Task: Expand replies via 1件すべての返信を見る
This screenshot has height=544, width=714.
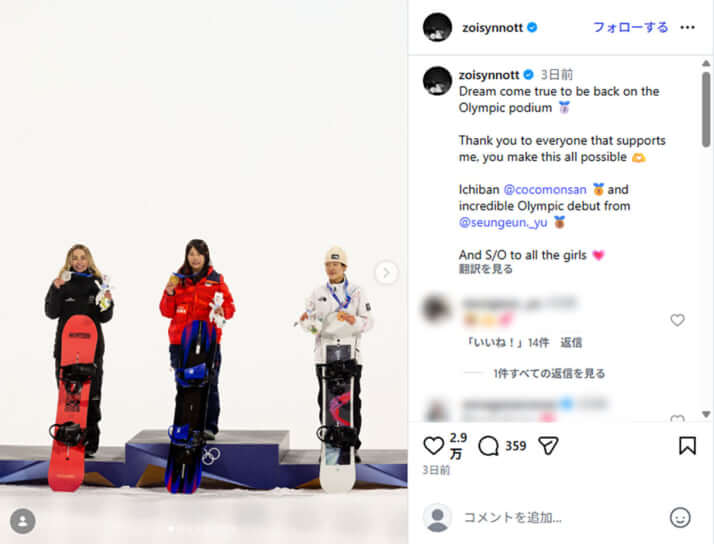Action: click(549, 373)
